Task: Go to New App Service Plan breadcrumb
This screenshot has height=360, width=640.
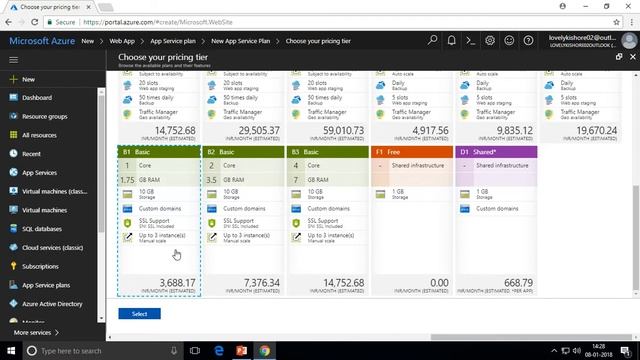Action: click(240, 41)
